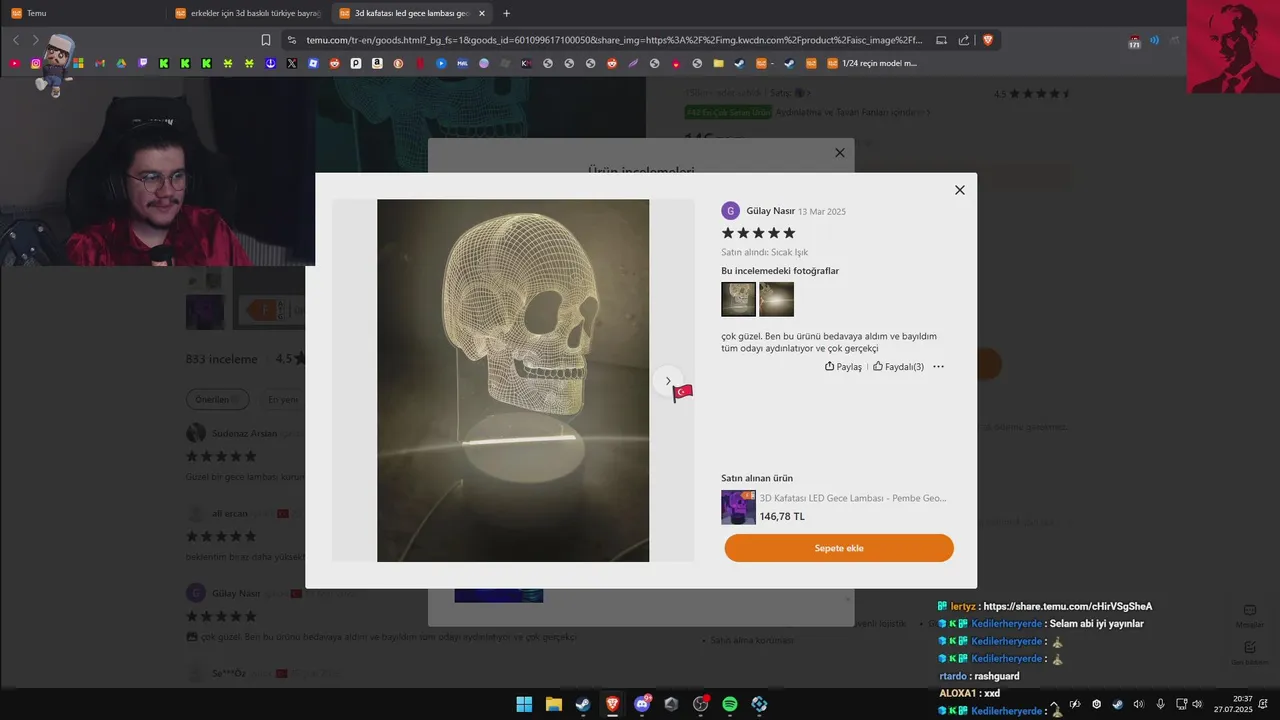The height and width of the screenshot is (720, 1280).
Task: Open a new browser tab
Action: (x=506, y=13)
